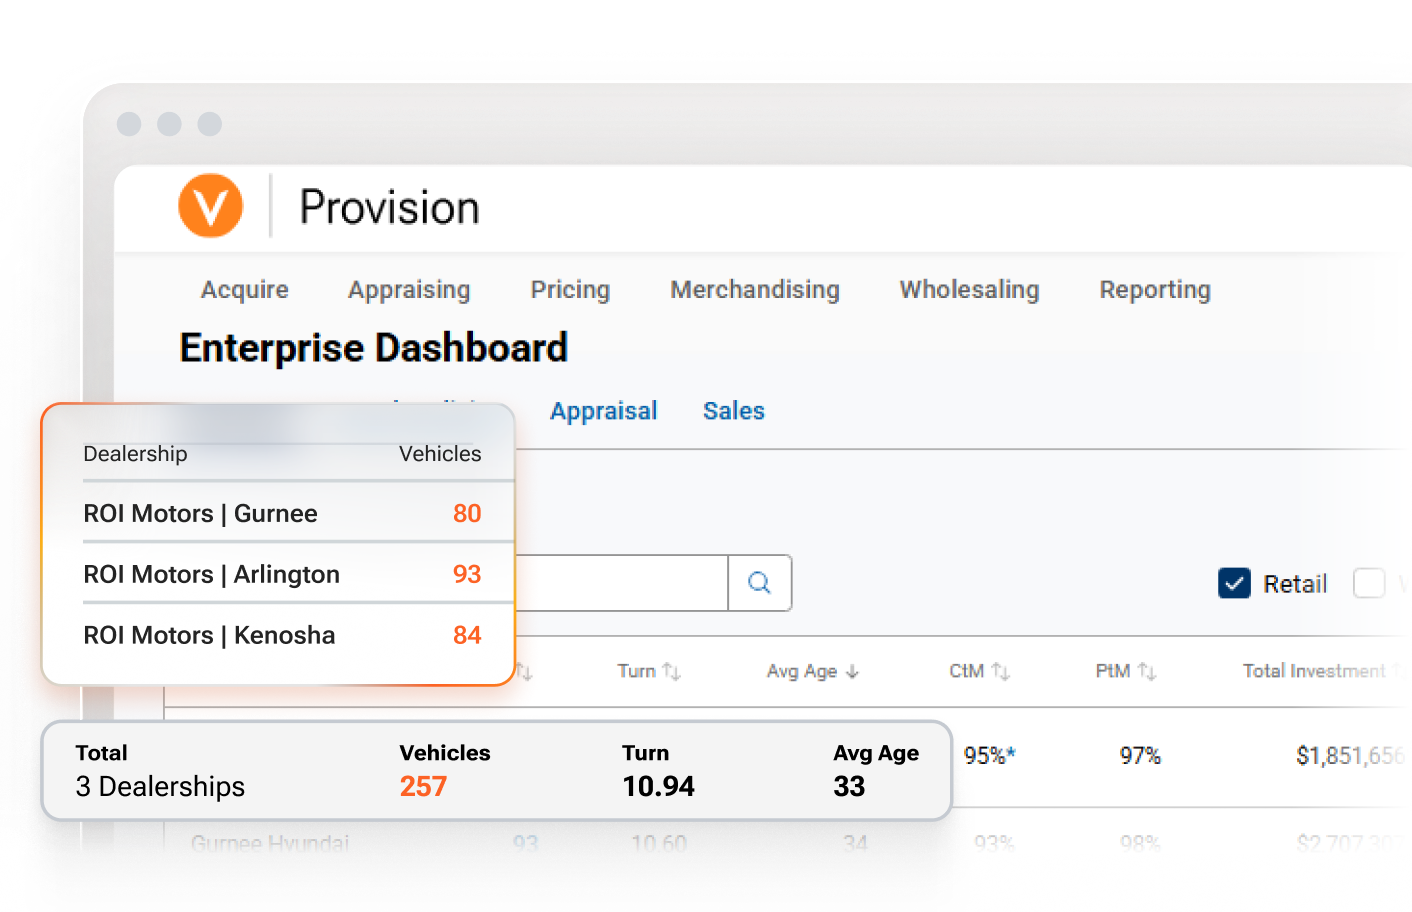Viewport: 1412px width, 912px height.
Task: Click in the dealership search field
Action: coord(621,583)
